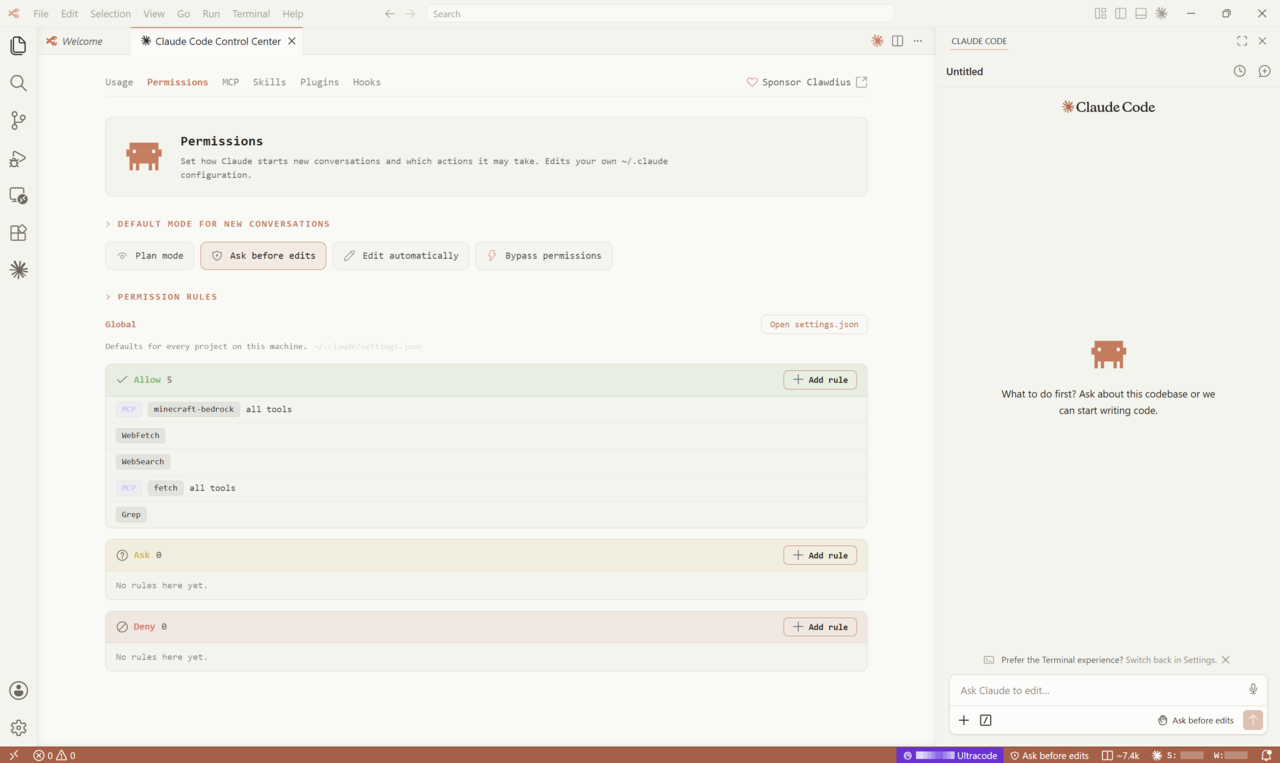
Task: Switch to the Hooks tab
Action: click(366, 82)
